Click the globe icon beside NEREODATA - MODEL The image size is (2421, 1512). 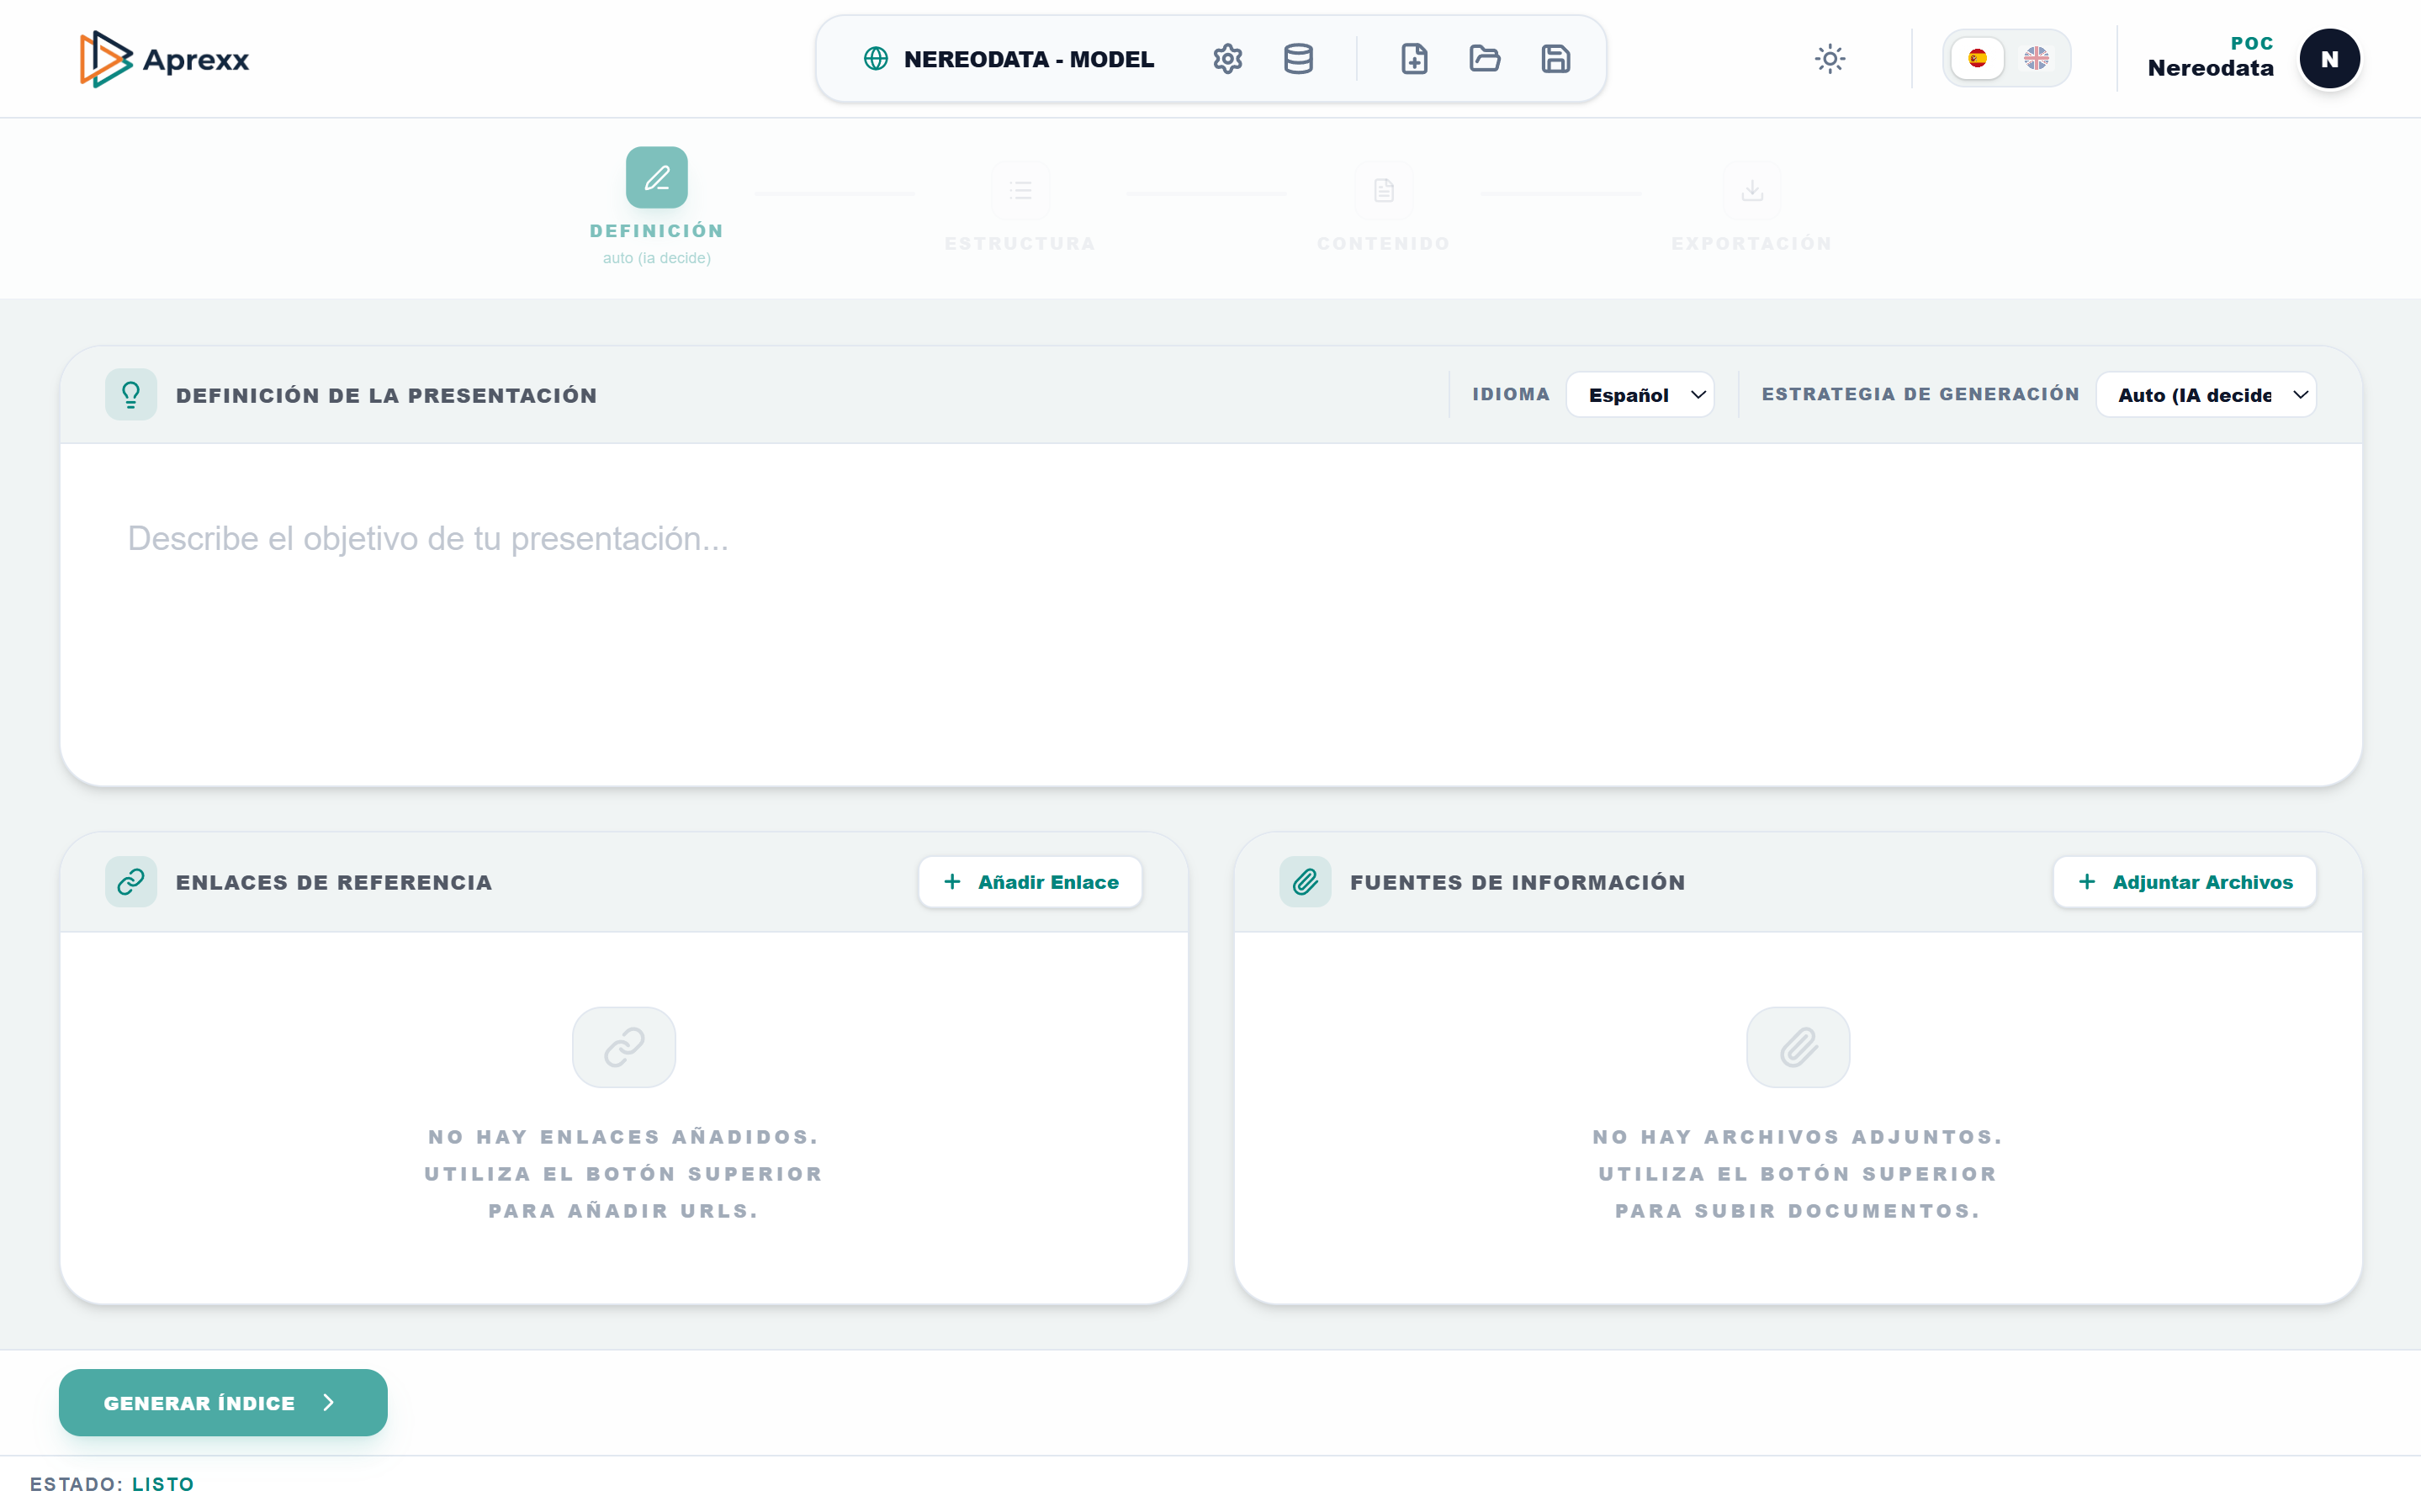(876, 59)
